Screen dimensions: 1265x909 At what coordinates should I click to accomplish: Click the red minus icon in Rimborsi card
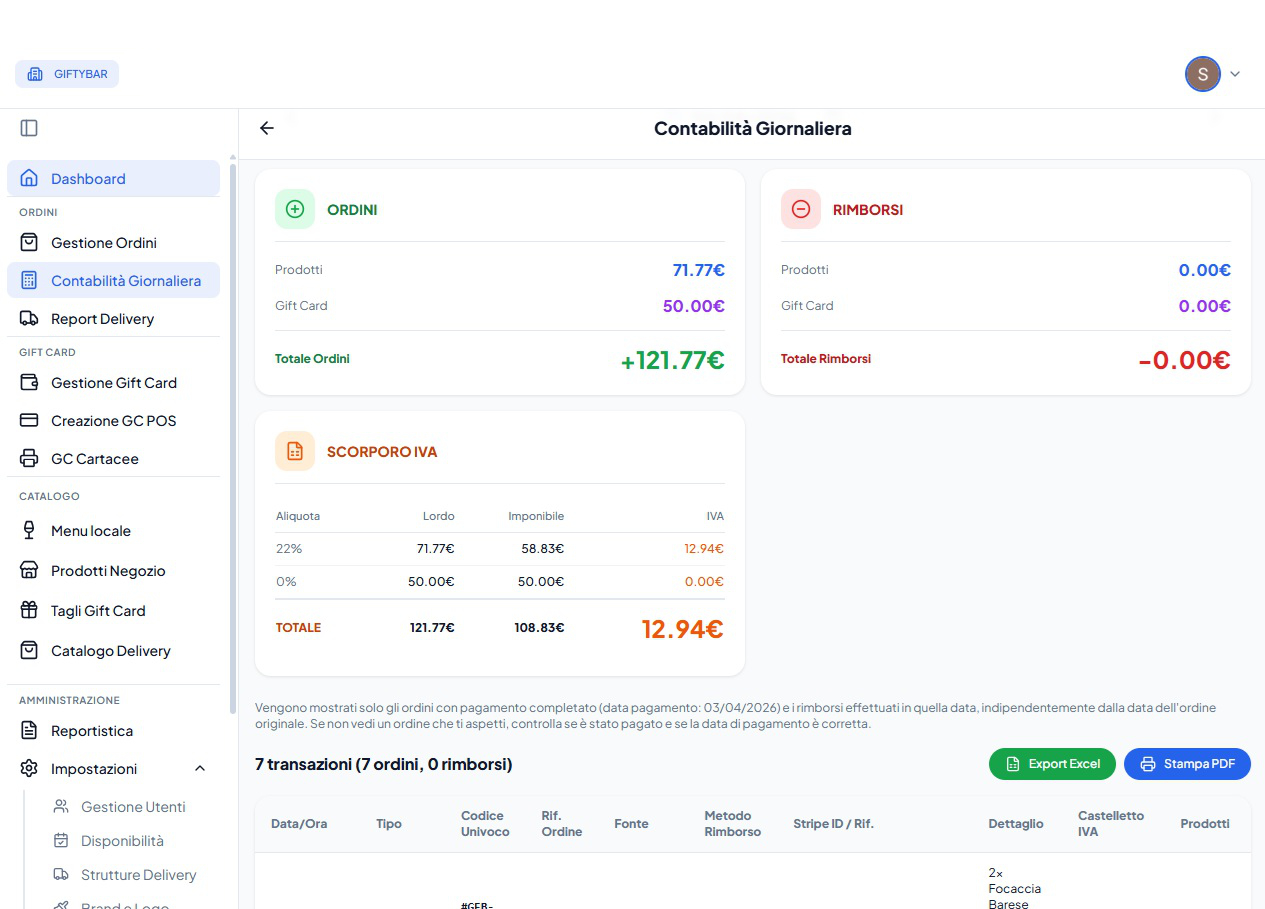(801, 209)
